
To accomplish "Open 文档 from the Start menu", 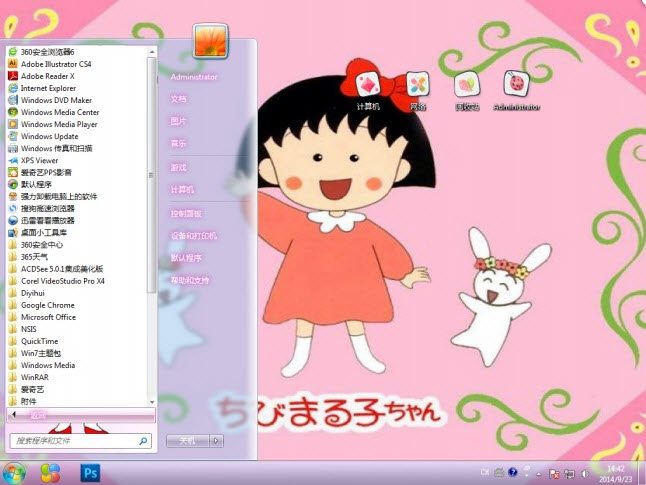I will 178,99.
